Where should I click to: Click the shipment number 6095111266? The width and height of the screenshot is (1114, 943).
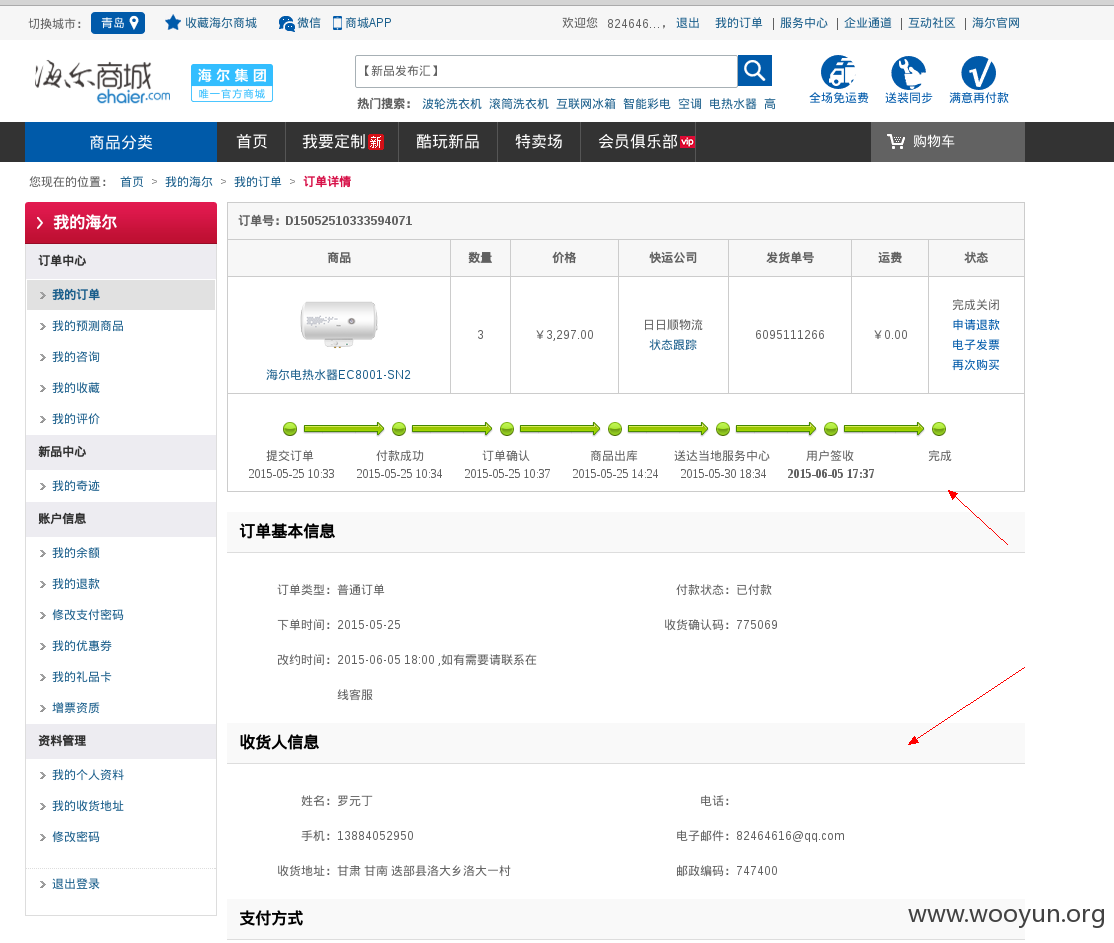789,335
